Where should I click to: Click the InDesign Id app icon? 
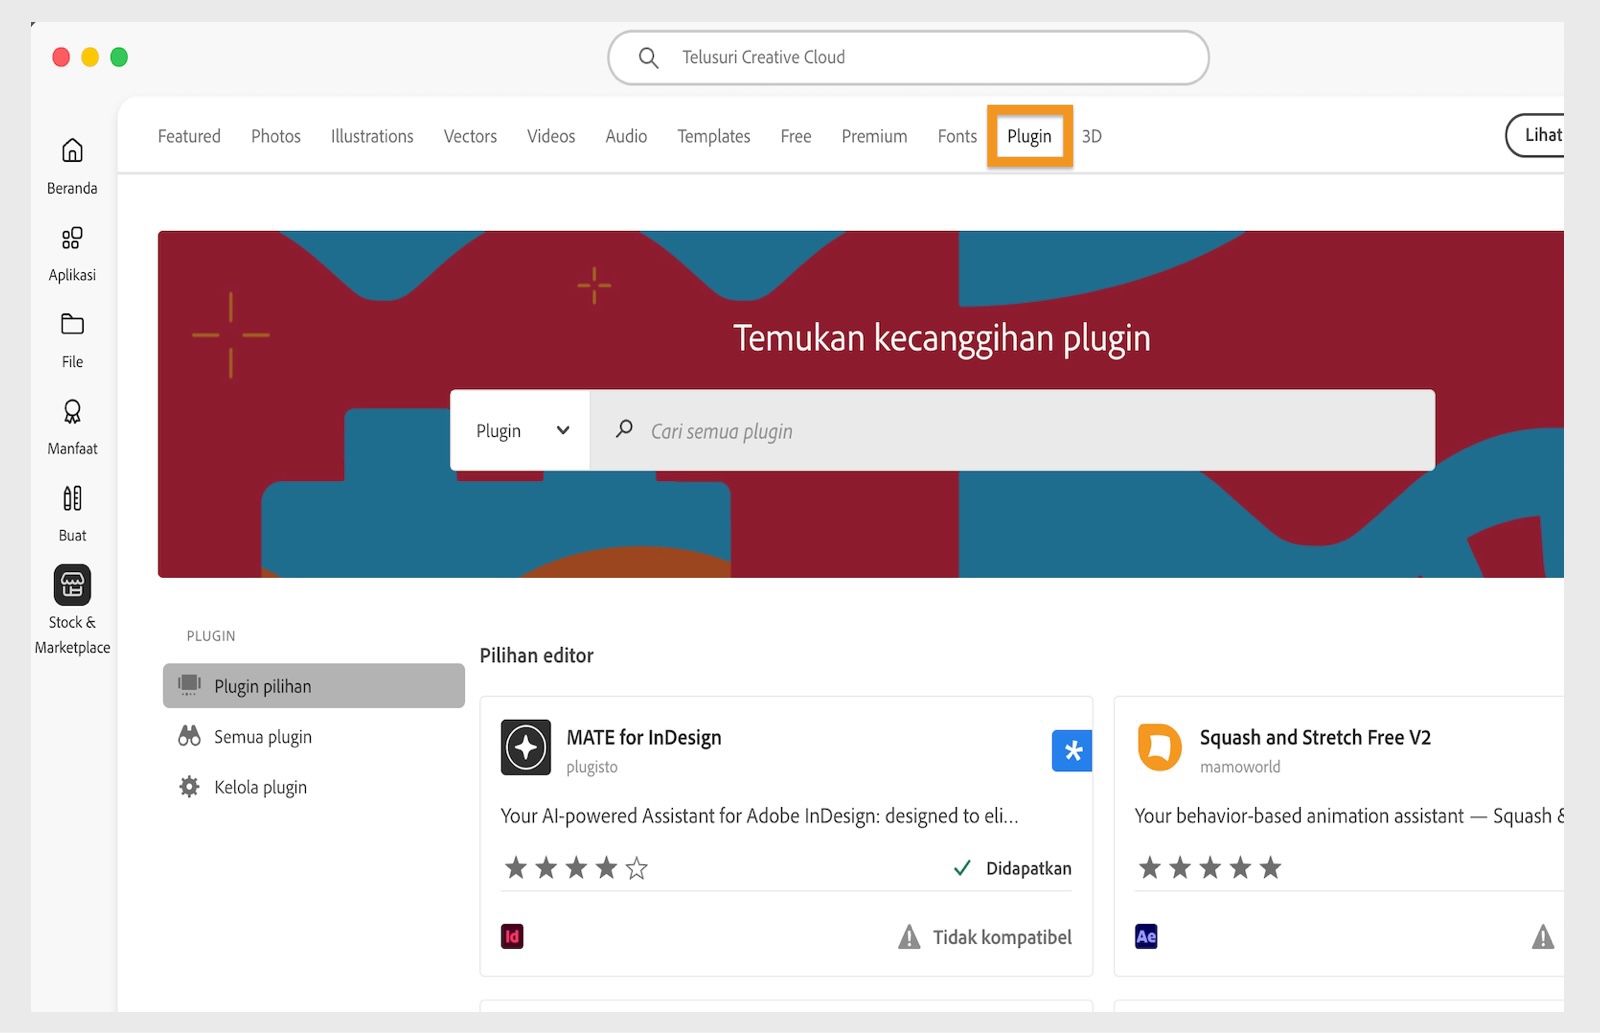pos(512,937)
